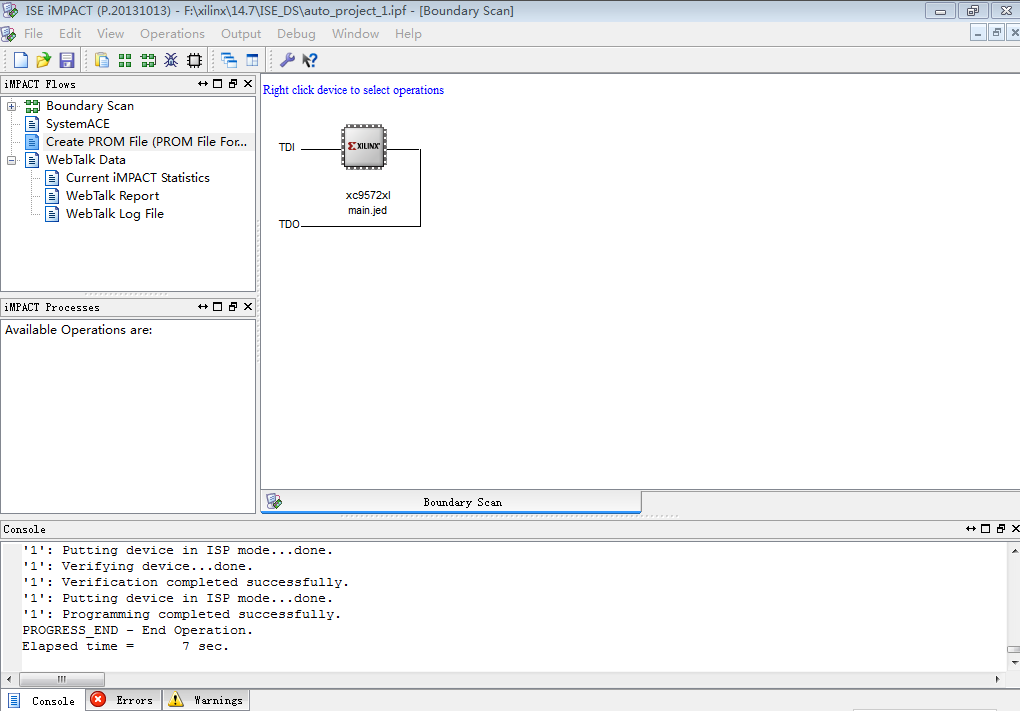Open an existing project using the folder icon
The width and height of the screenshot is (1020, 711).
pos(43,59)
